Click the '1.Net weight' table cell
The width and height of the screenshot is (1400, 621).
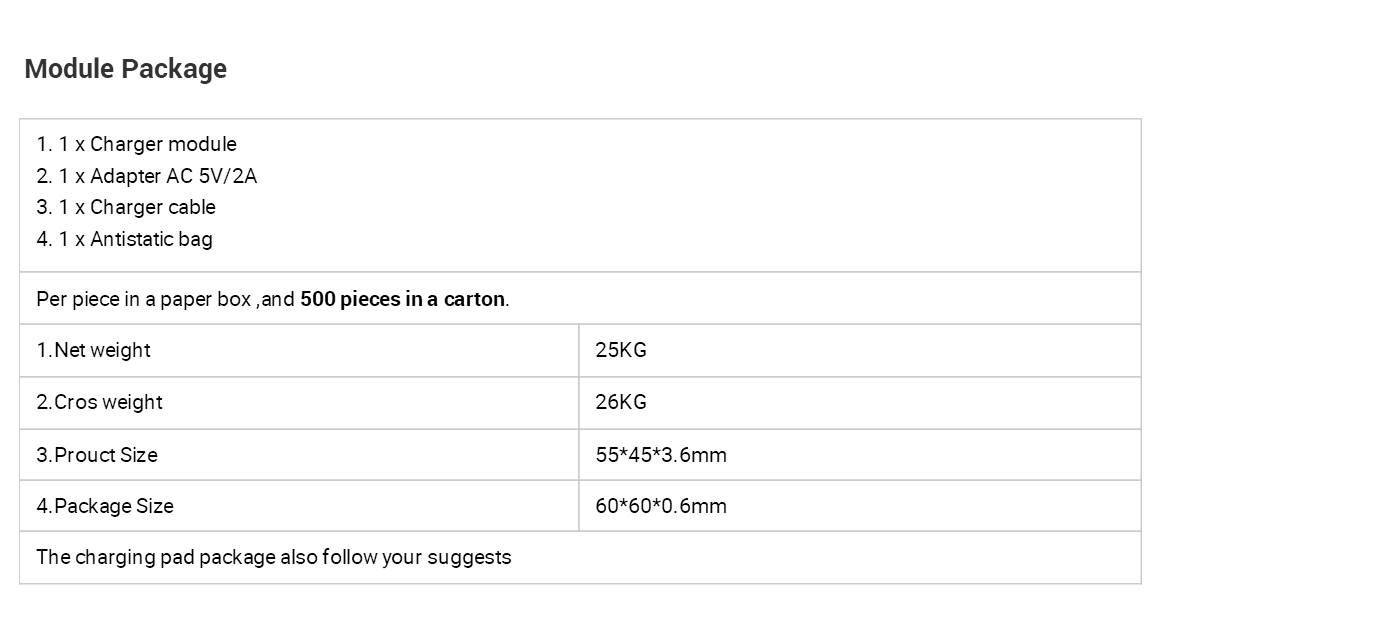click(93, 350)
